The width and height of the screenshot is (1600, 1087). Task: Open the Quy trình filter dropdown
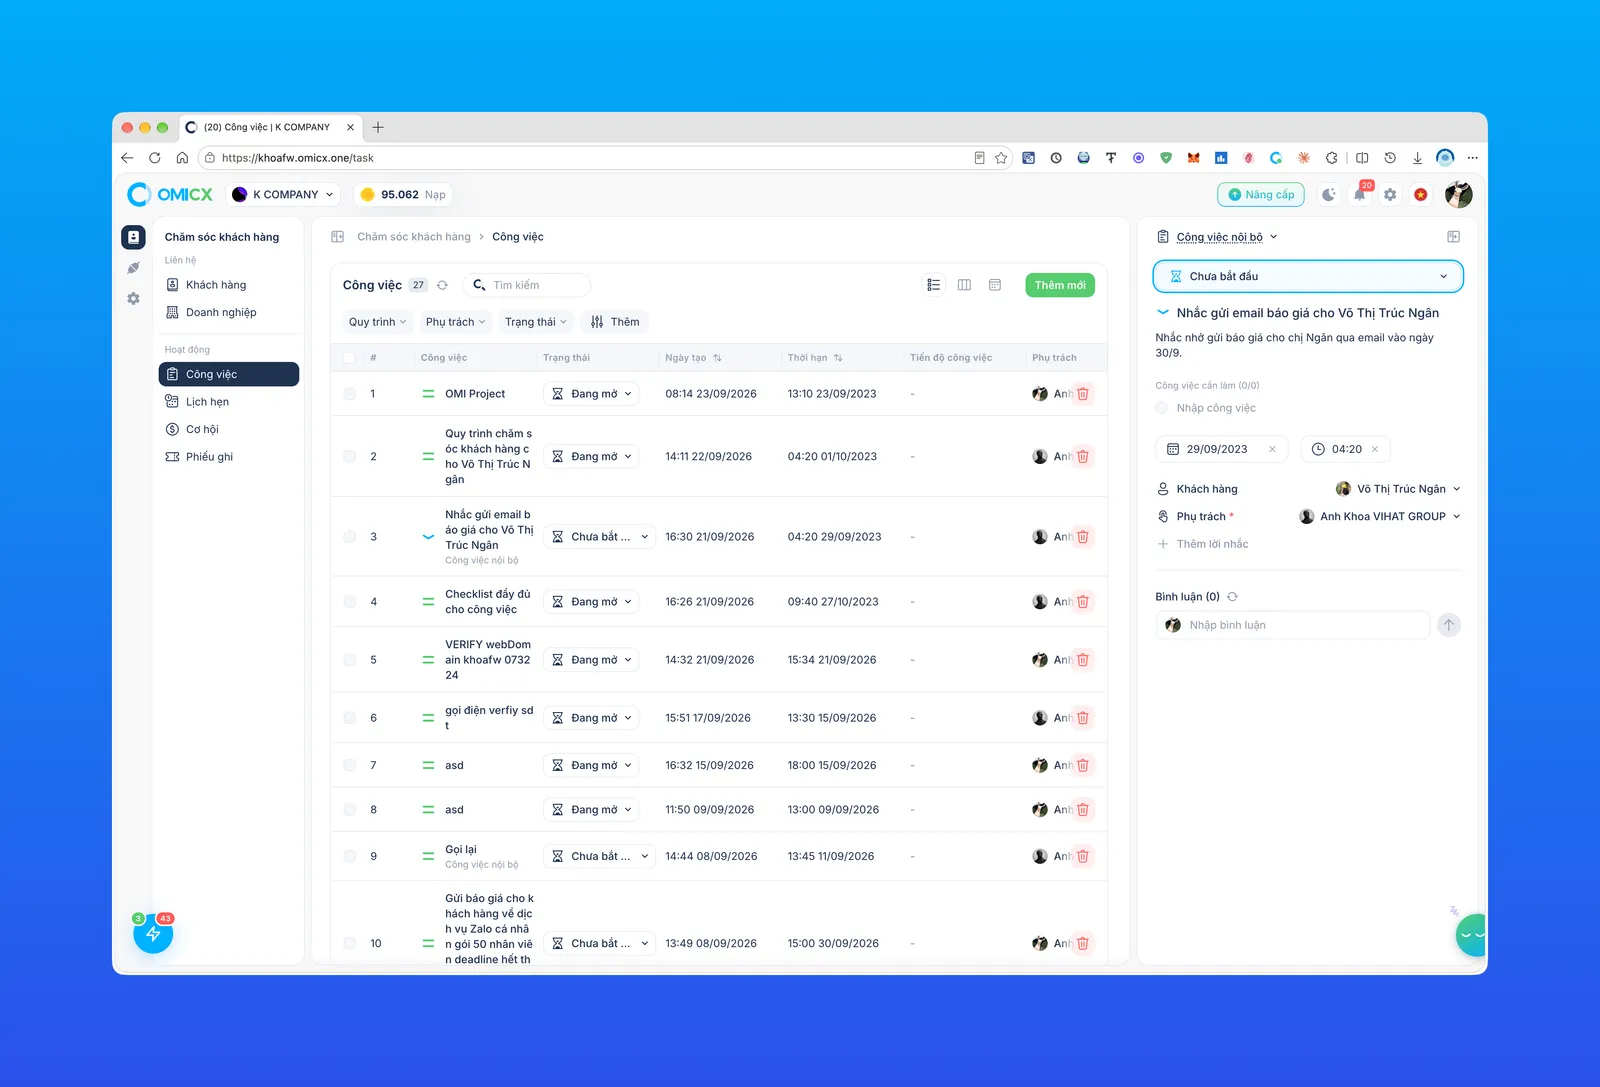(x=377, y=322)
